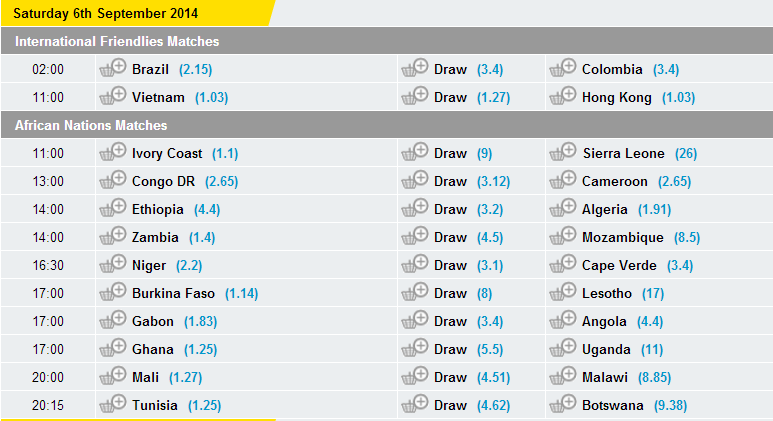Viewport: 773px width, 421px height.
Task: Click basket icon beside Sierra Leone
Action: coord(562,152)
